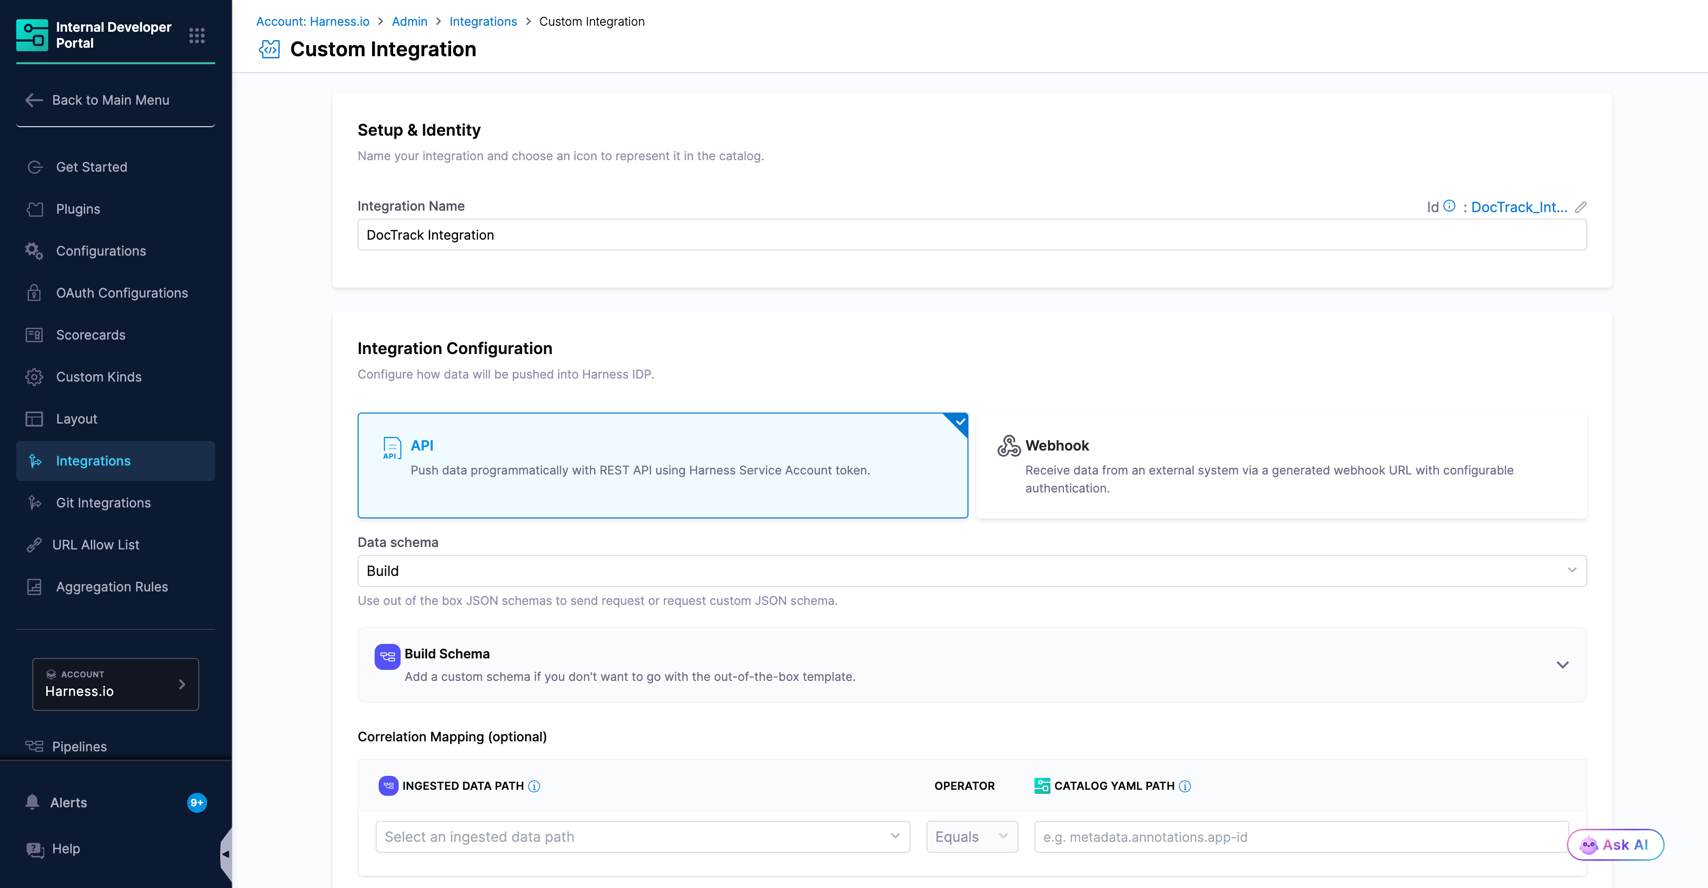Click the Scorecards icon in sidebar

pos(35,335)
